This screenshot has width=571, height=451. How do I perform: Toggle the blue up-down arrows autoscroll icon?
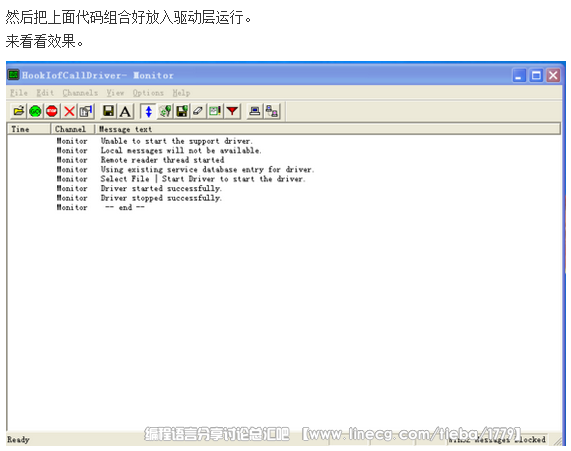148,111
